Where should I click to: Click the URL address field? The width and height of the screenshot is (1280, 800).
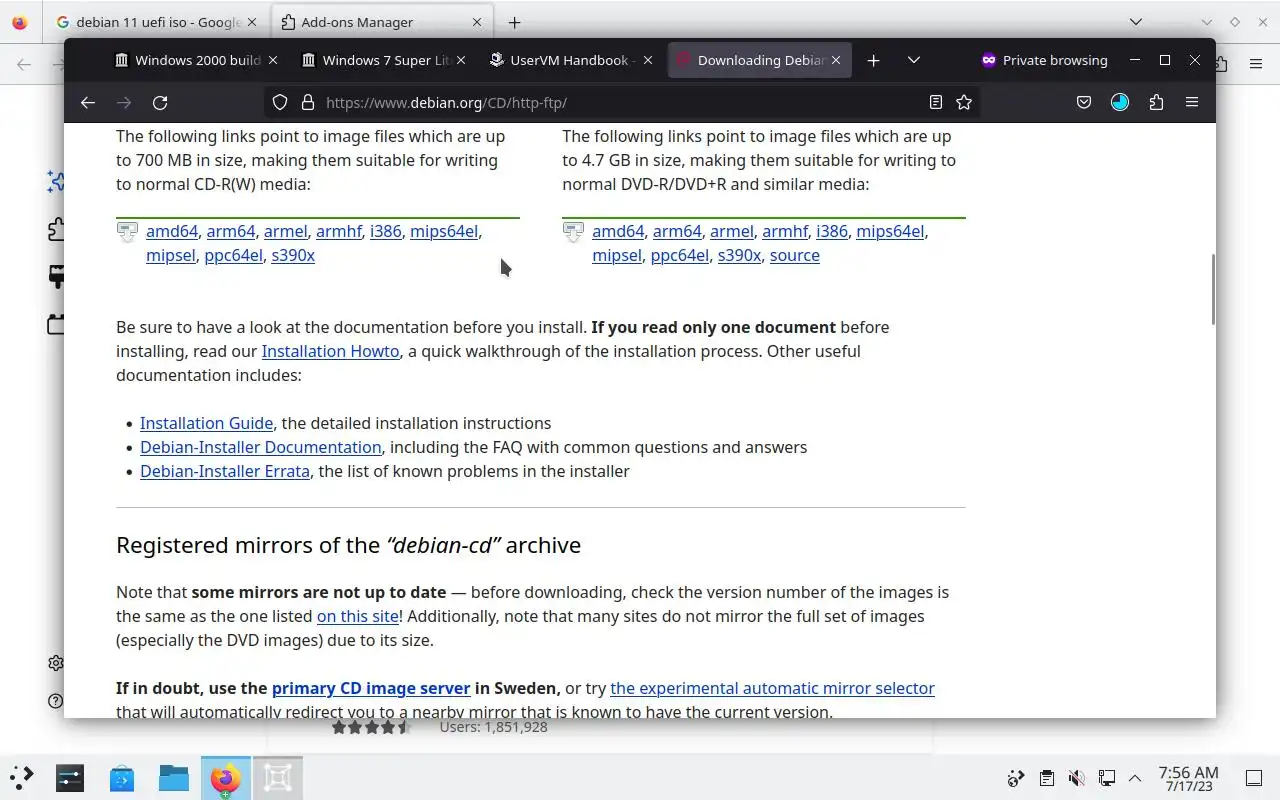pyautogui.click(x=620, y=102)
